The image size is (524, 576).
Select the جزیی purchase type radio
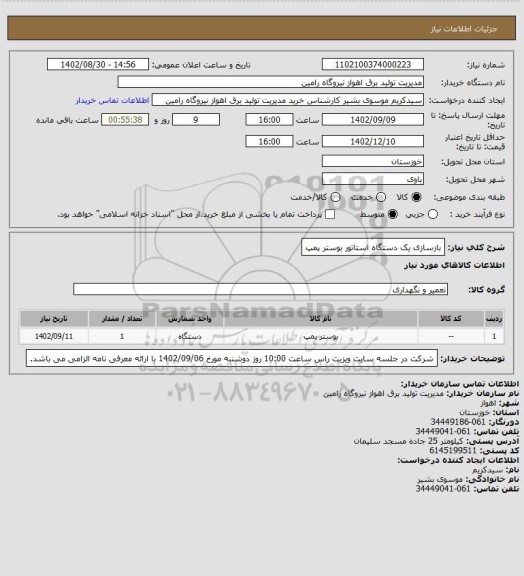(433, 214)
